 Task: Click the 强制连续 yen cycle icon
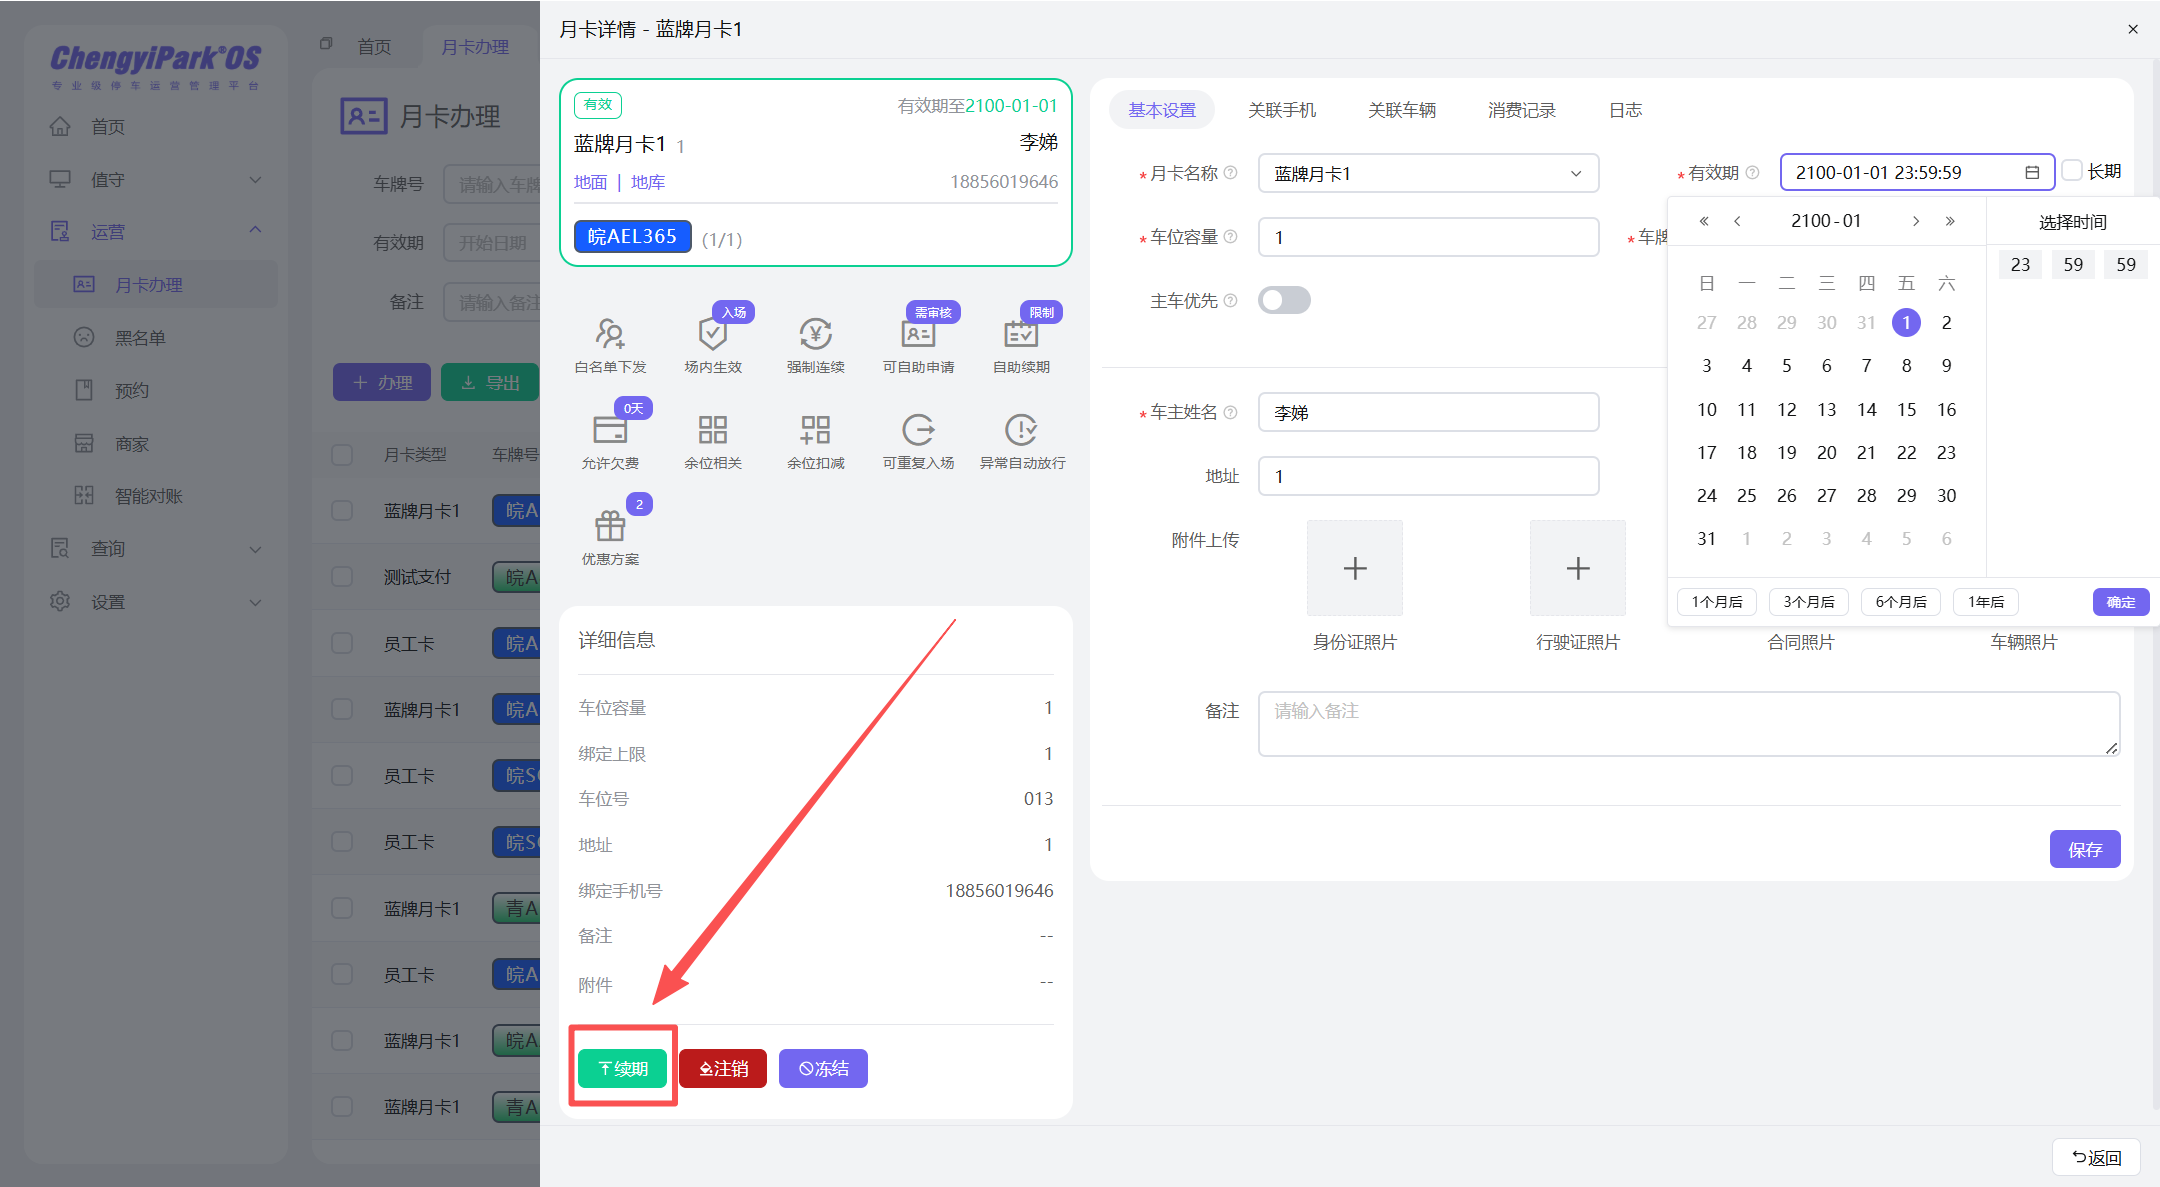(x=815, y=334)
